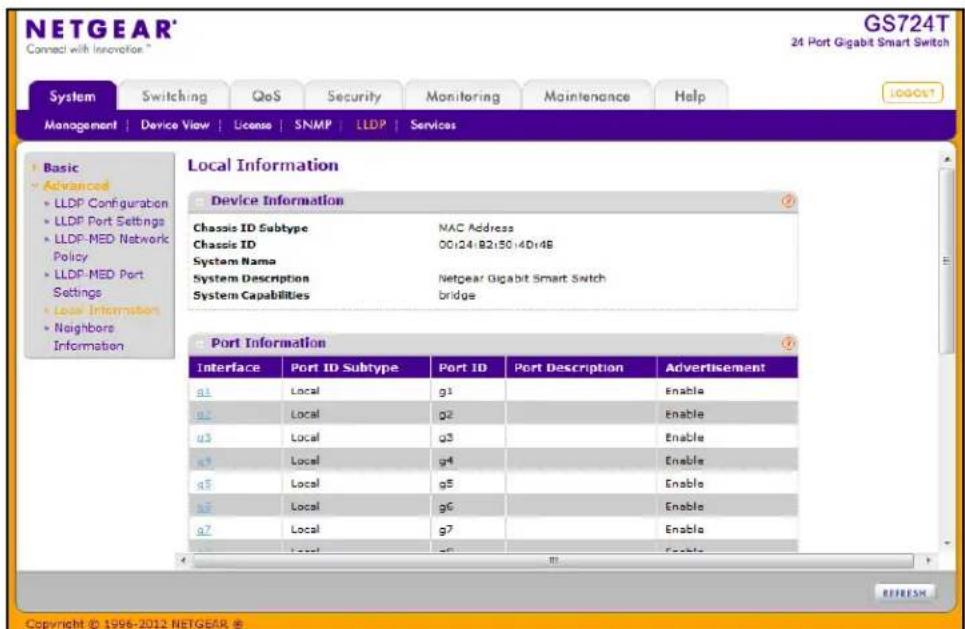
Task: Open the Help tab
Action: (x=690, y=97)
